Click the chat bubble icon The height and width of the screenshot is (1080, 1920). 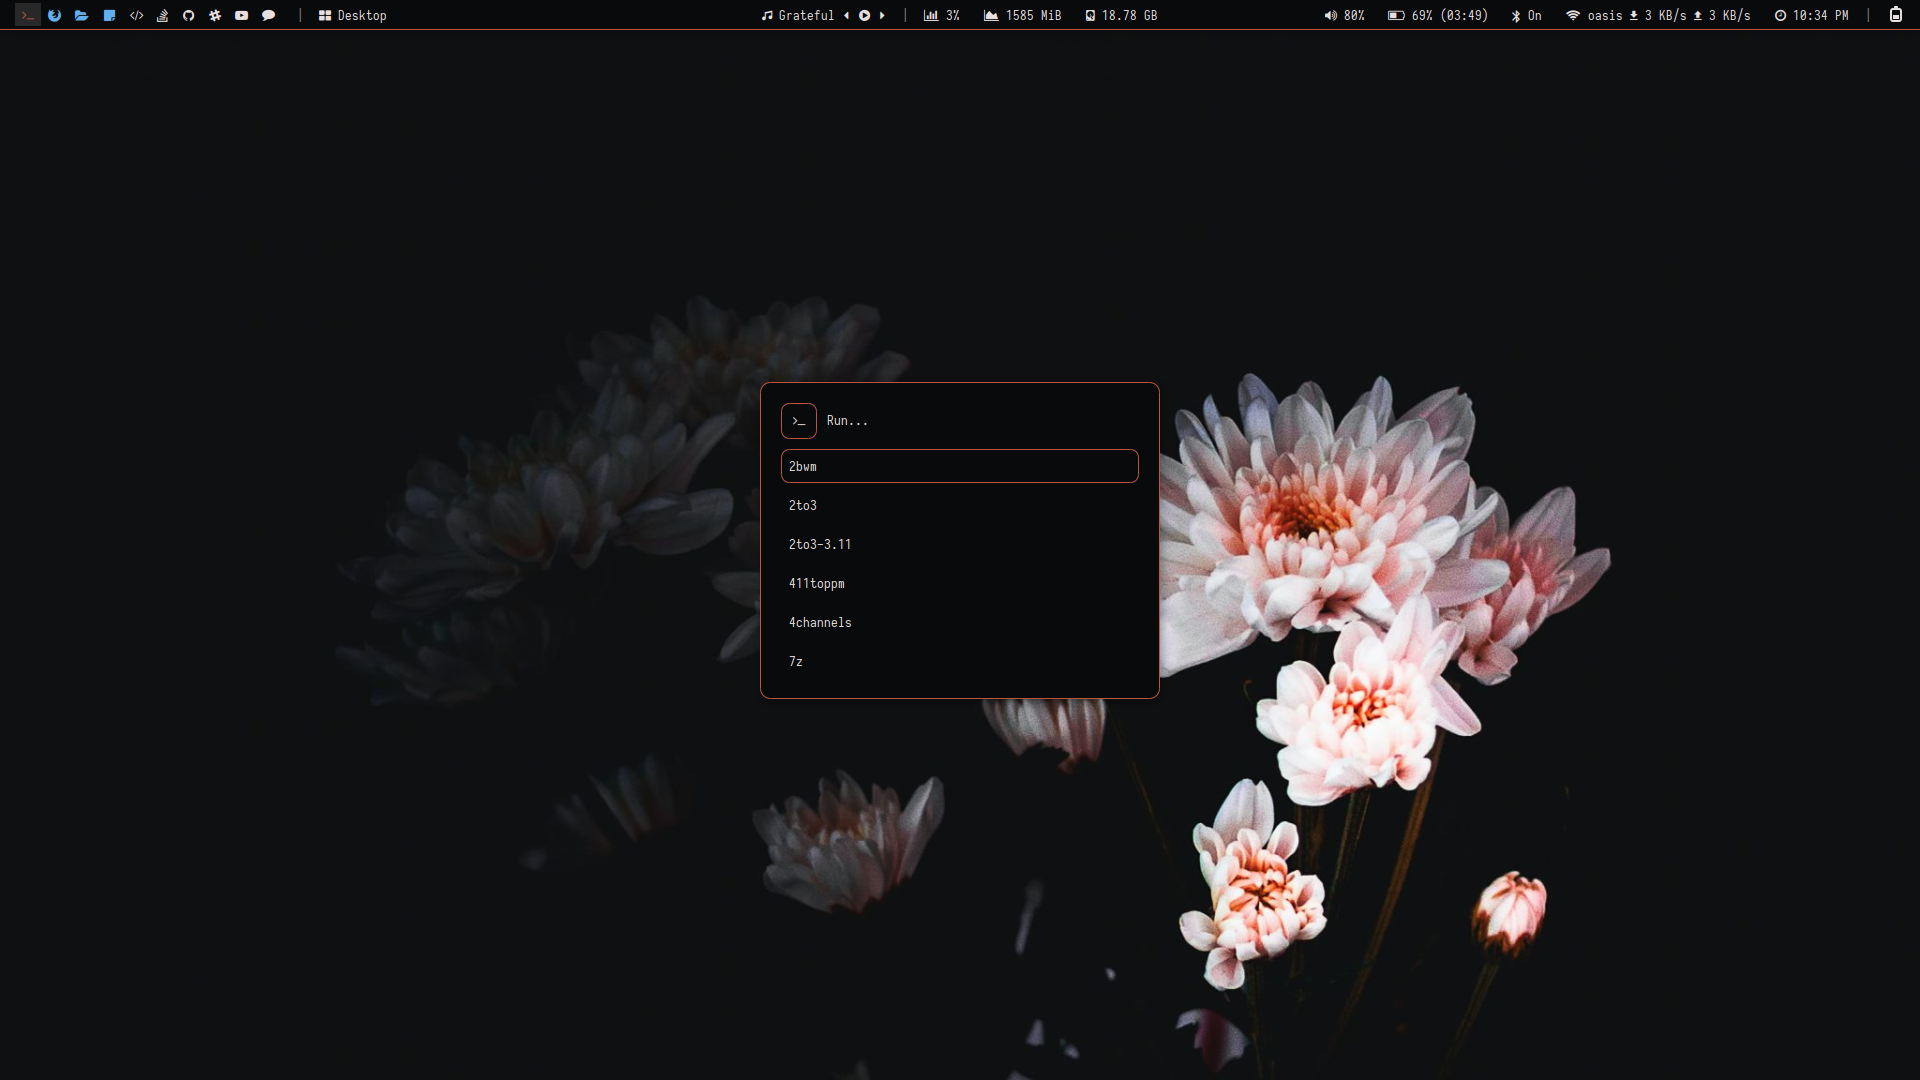268,15
